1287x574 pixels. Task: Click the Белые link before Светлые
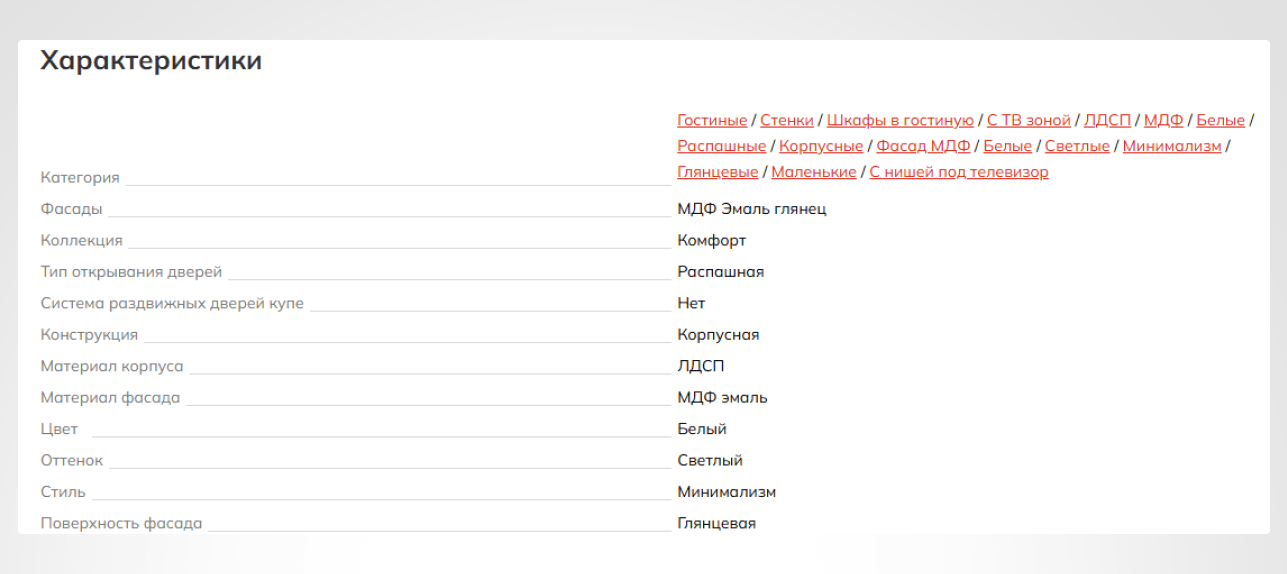pos(1008,146)
